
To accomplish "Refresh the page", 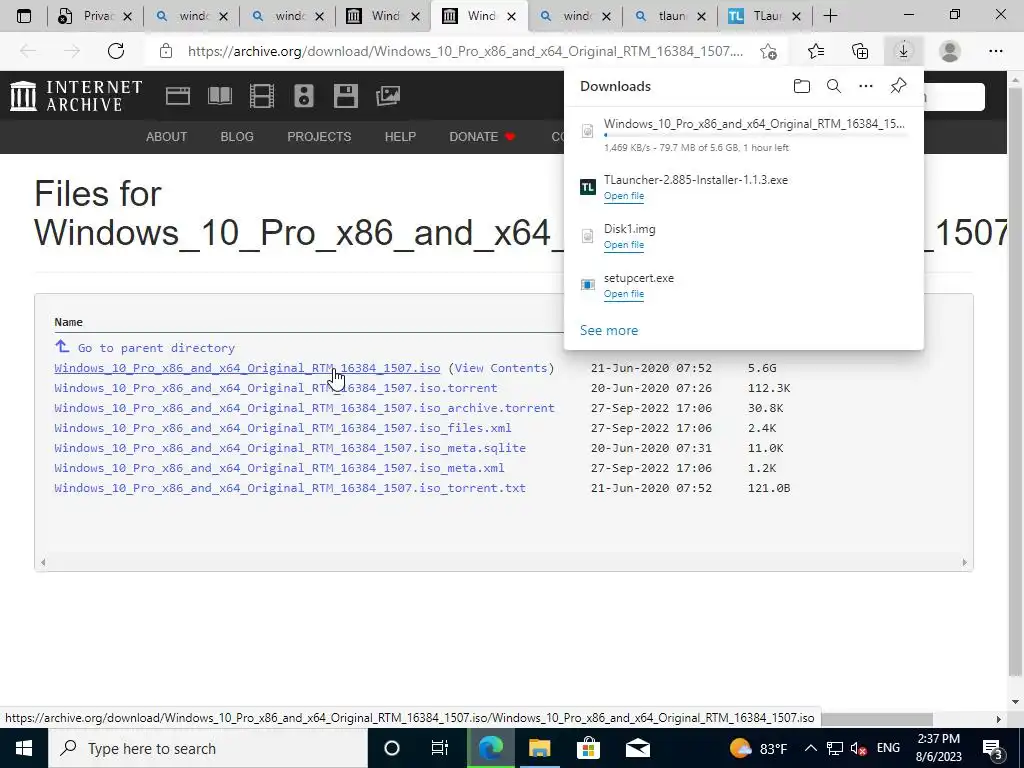I will click(116, 51).
